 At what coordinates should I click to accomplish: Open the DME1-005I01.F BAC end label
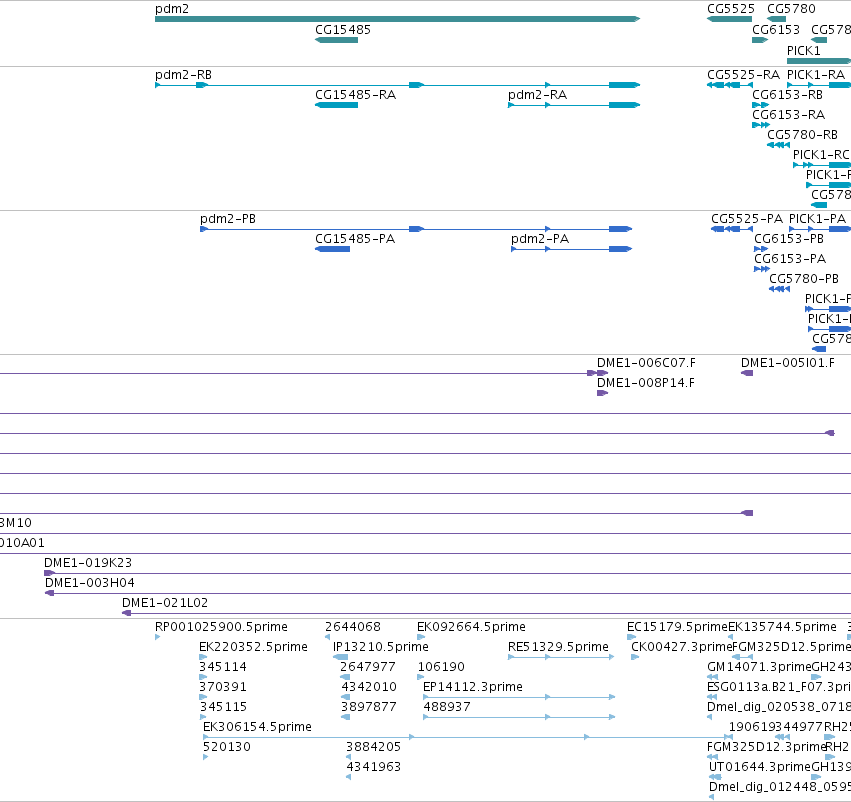pos(788,363)
